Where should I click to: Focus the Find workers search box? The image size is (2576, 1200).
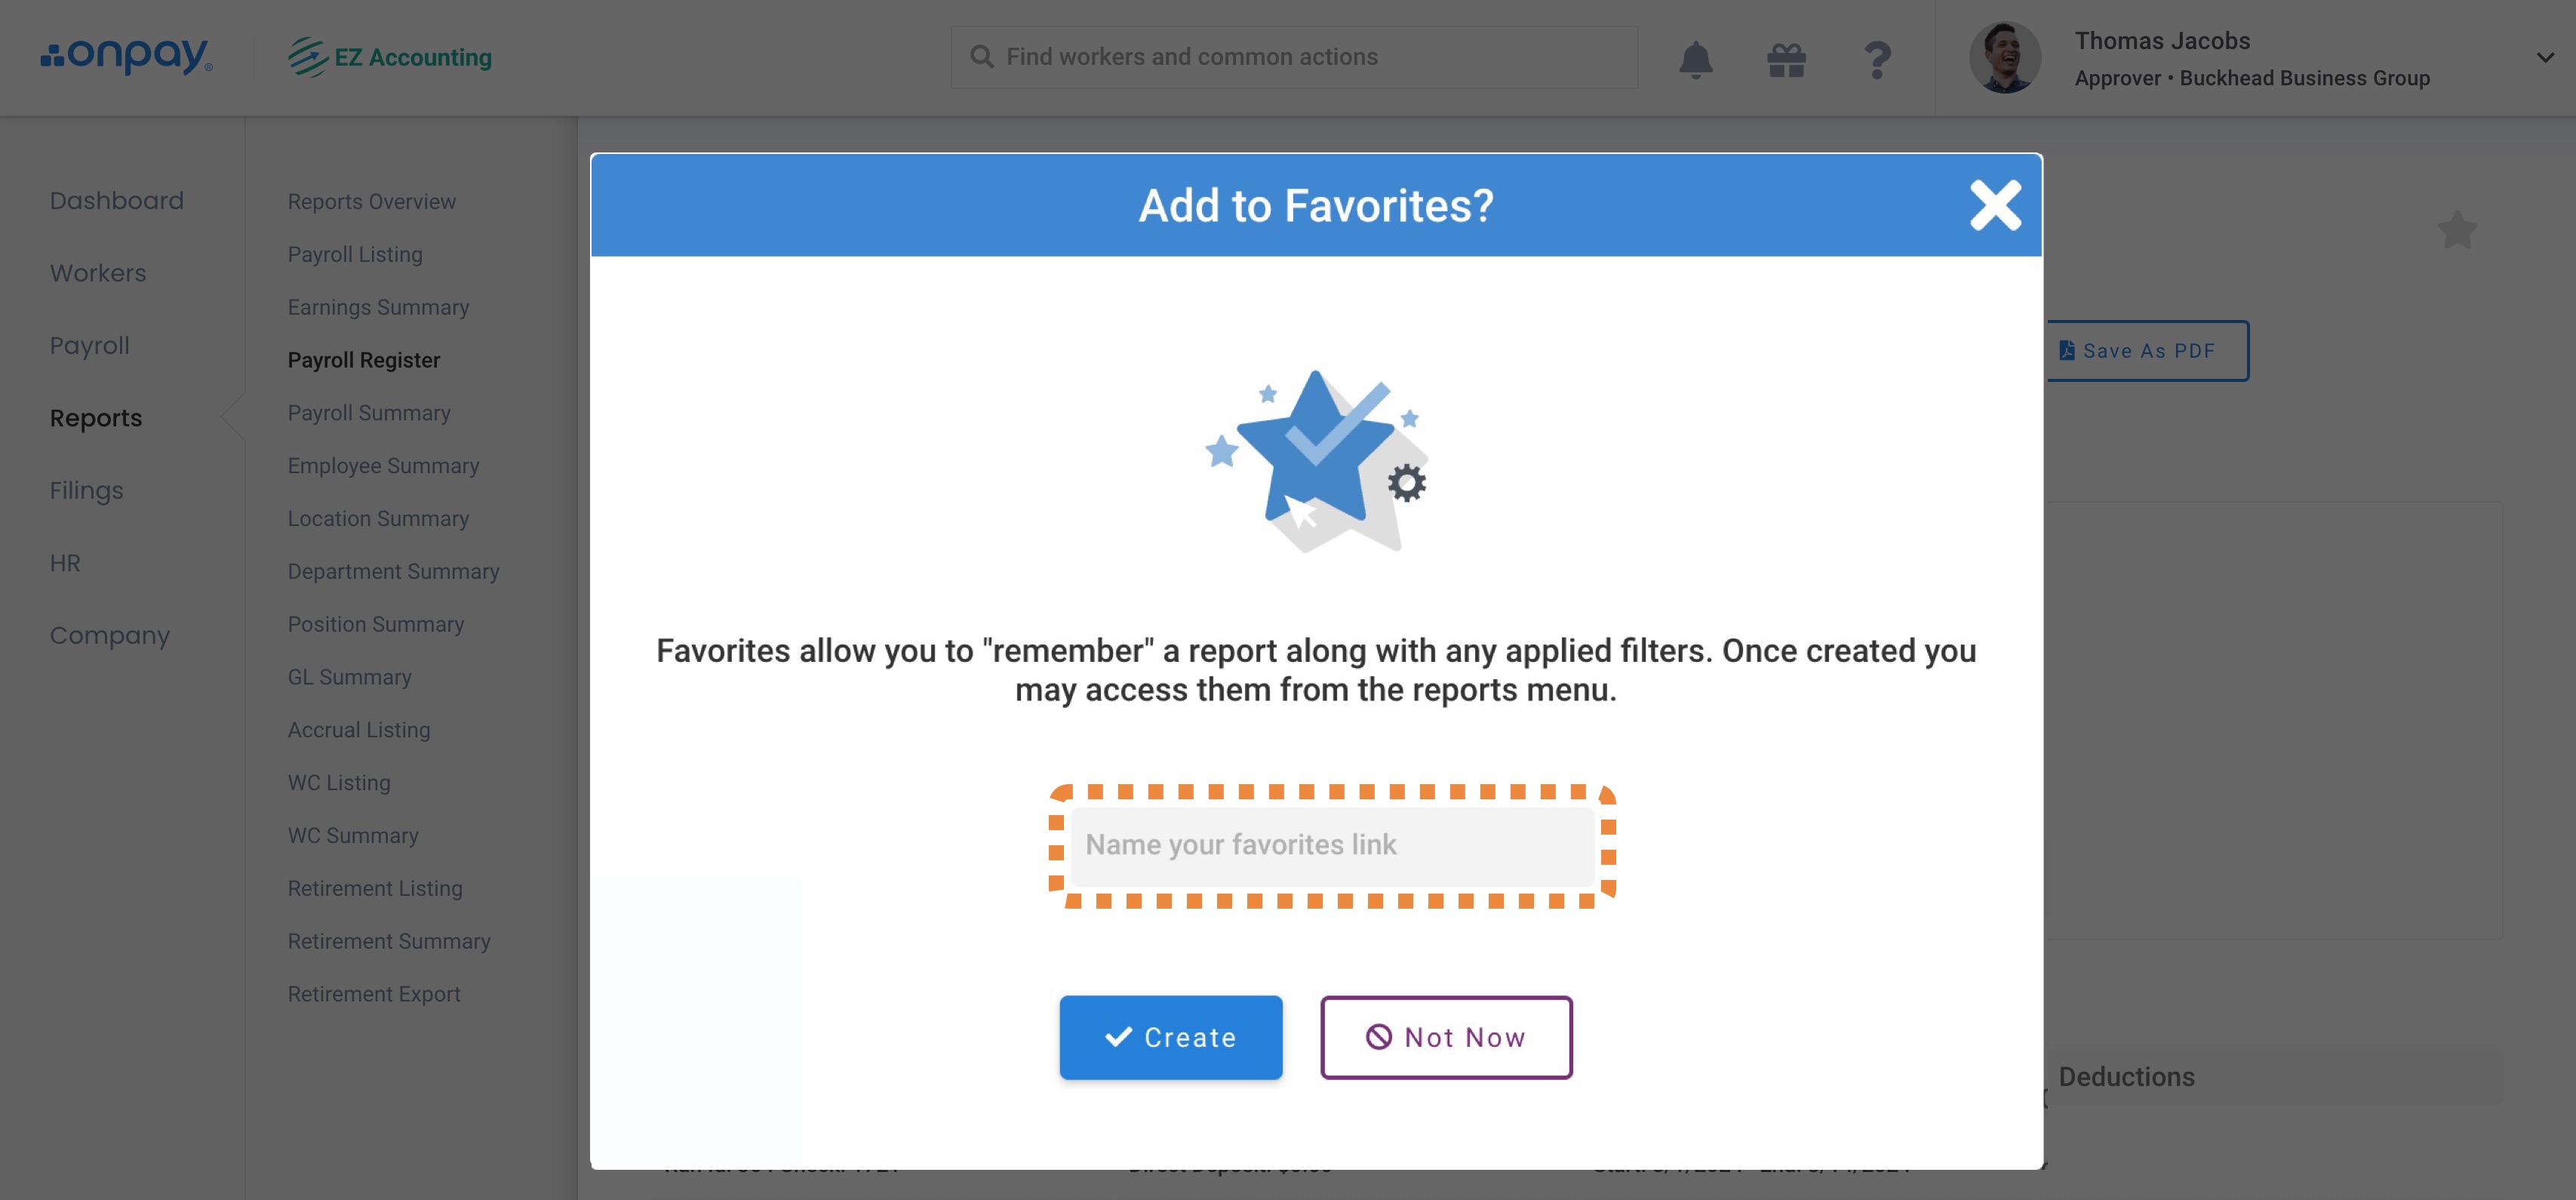[1293, 57]
